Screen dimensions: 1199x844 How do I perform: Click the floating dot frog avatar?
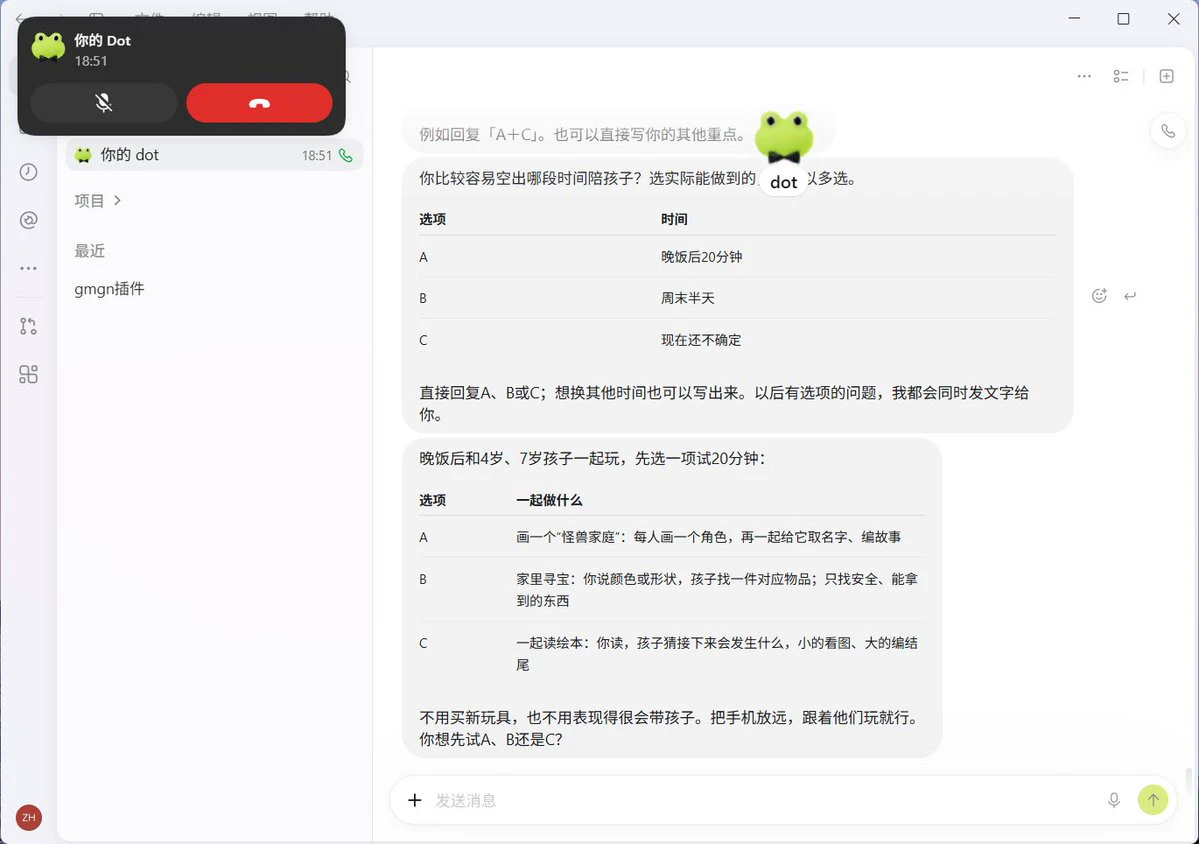pos(784,138)
